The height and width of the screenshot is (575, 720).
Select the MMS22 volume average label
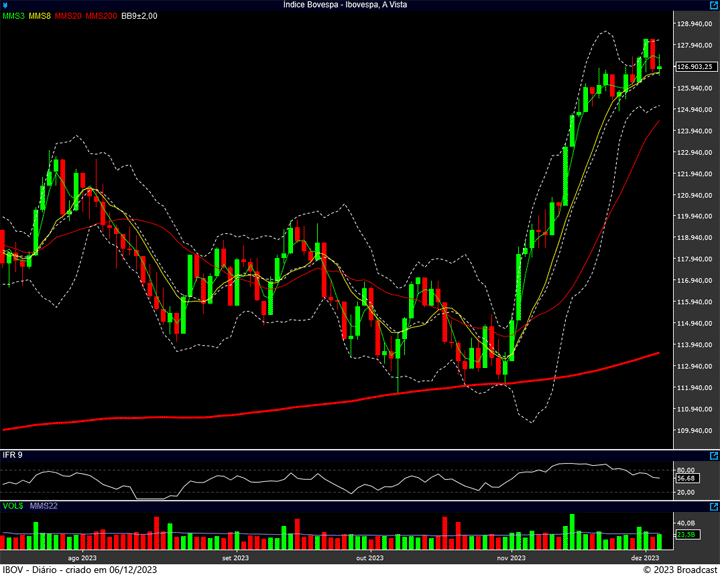coord(44,507)
